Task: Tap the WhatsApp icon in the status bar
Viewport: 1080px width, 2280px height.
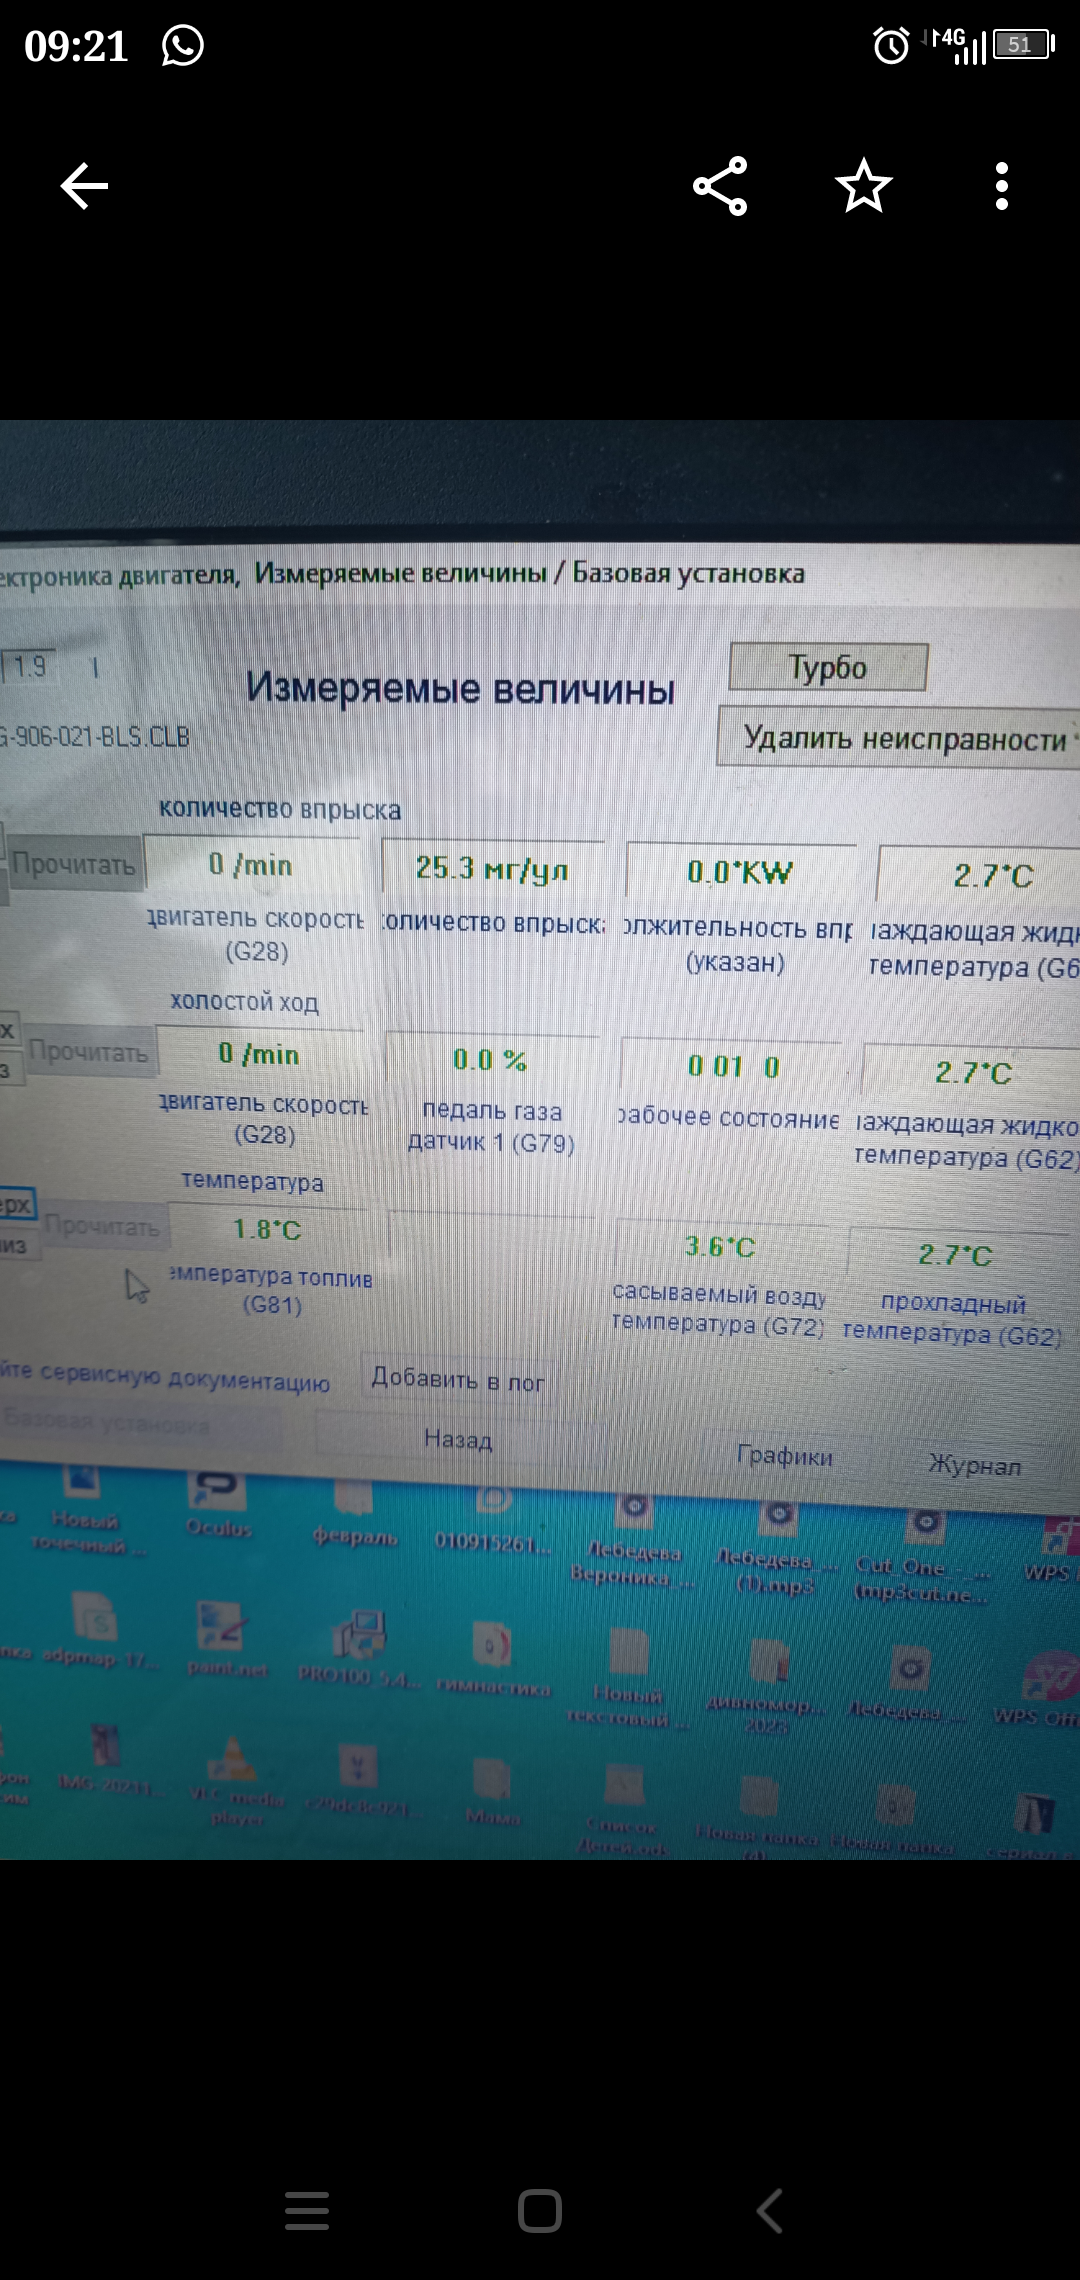Action: (x=183, y=46)
